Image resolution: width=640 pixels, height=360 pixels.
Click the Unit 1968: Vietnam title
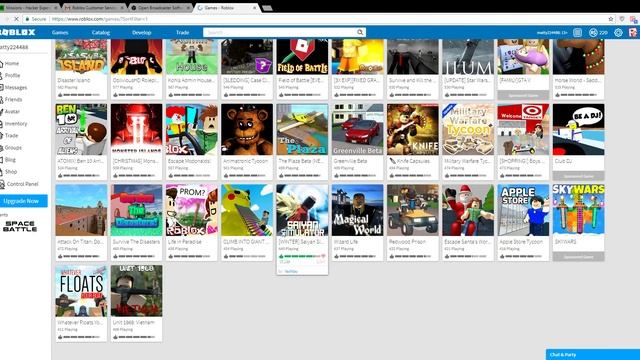[x=134, y=323]
